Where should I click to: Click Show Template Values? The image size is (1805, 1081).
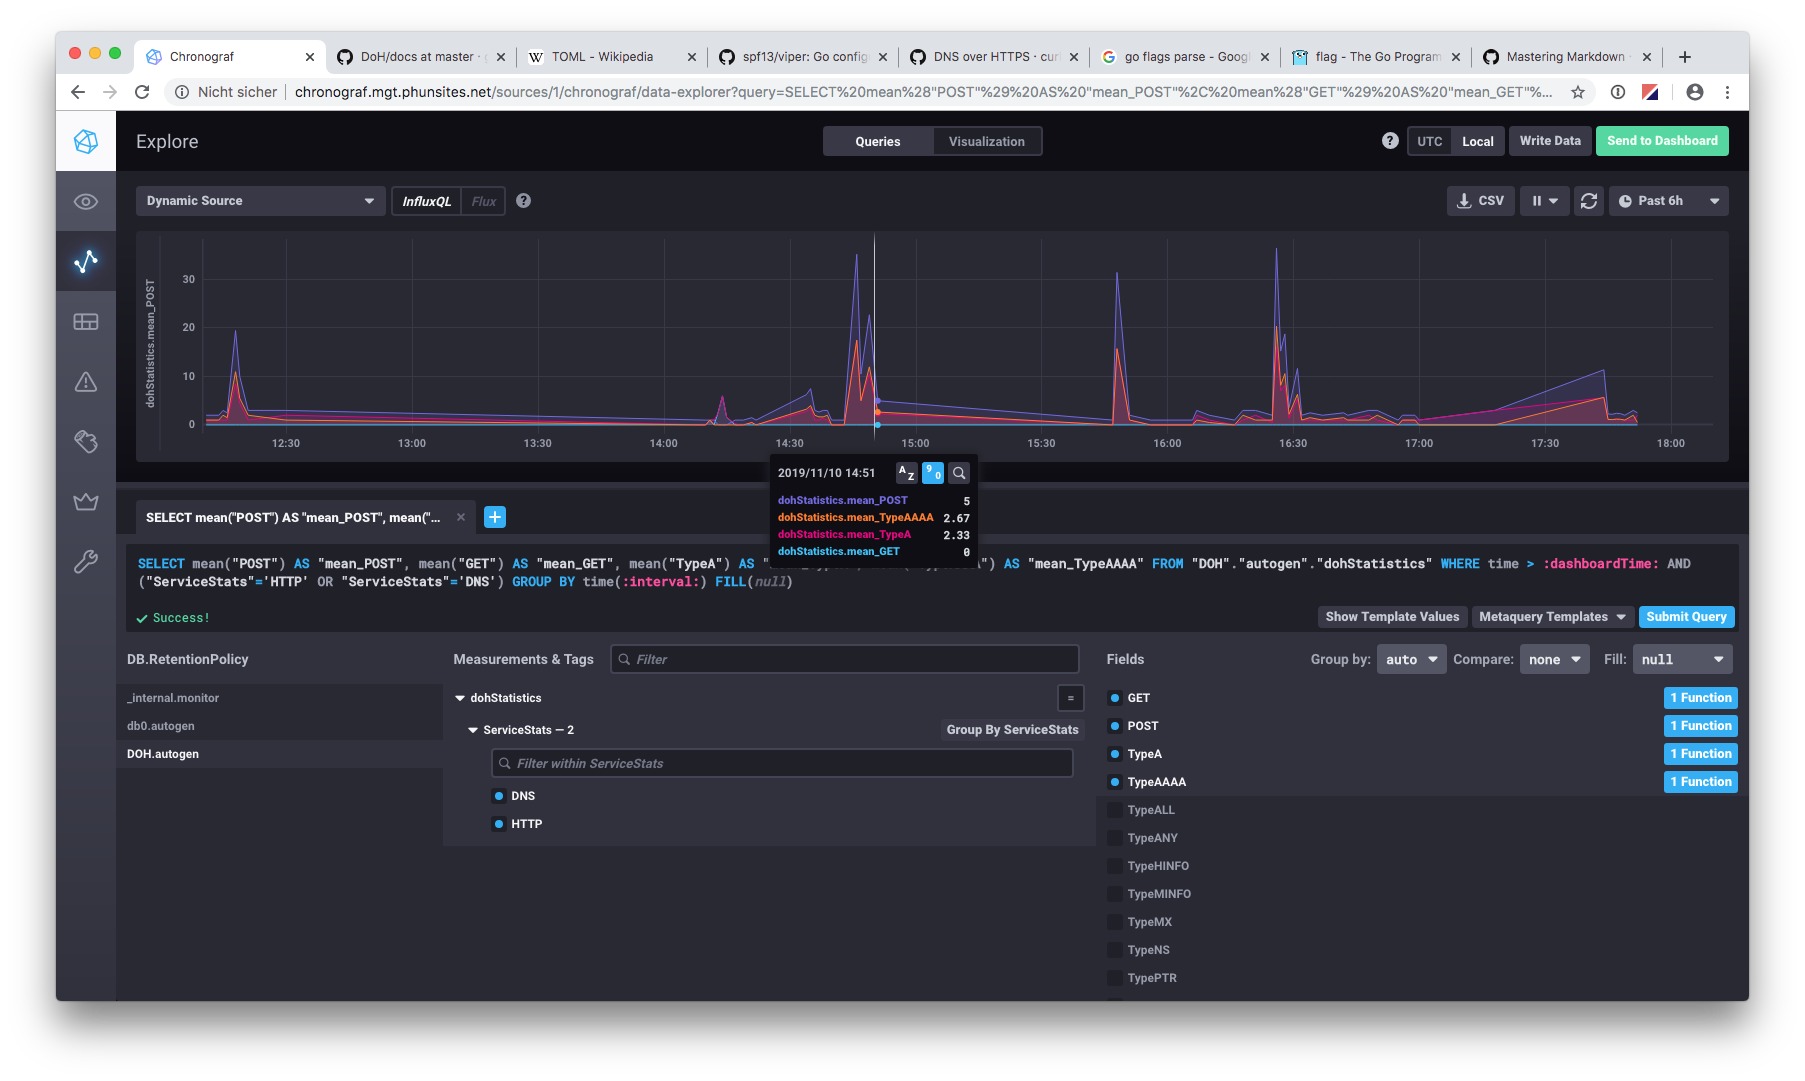click(x=1392, y=617)
